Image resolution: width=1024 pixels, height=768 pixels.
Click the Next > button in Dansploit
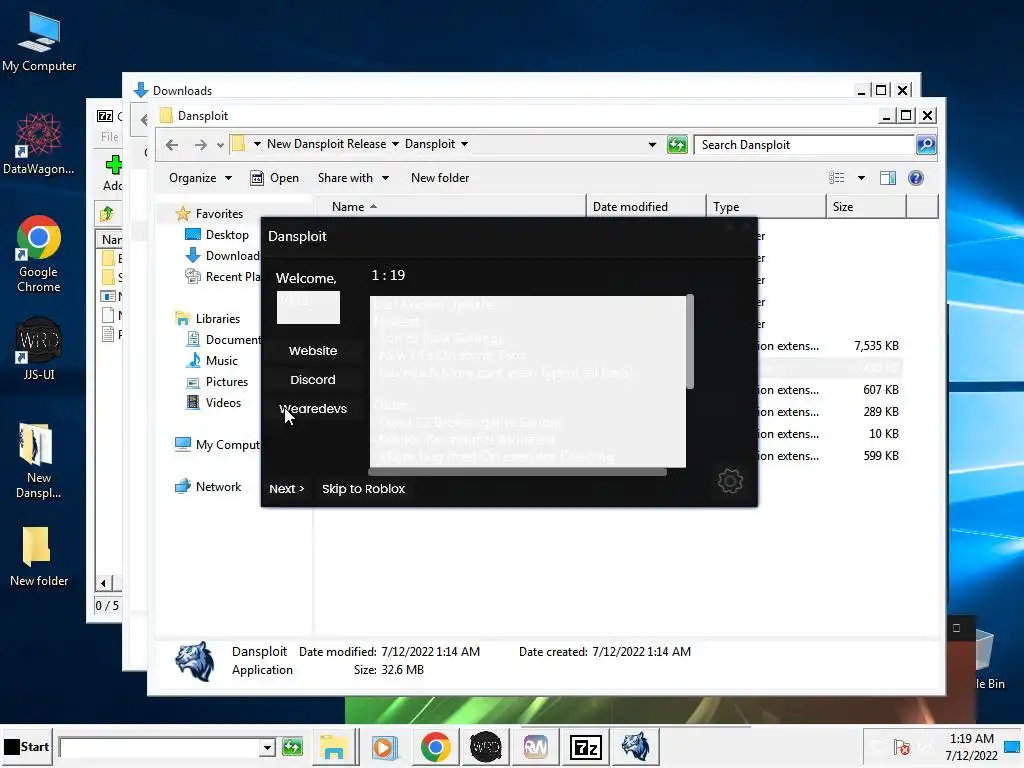click(287, 488)
